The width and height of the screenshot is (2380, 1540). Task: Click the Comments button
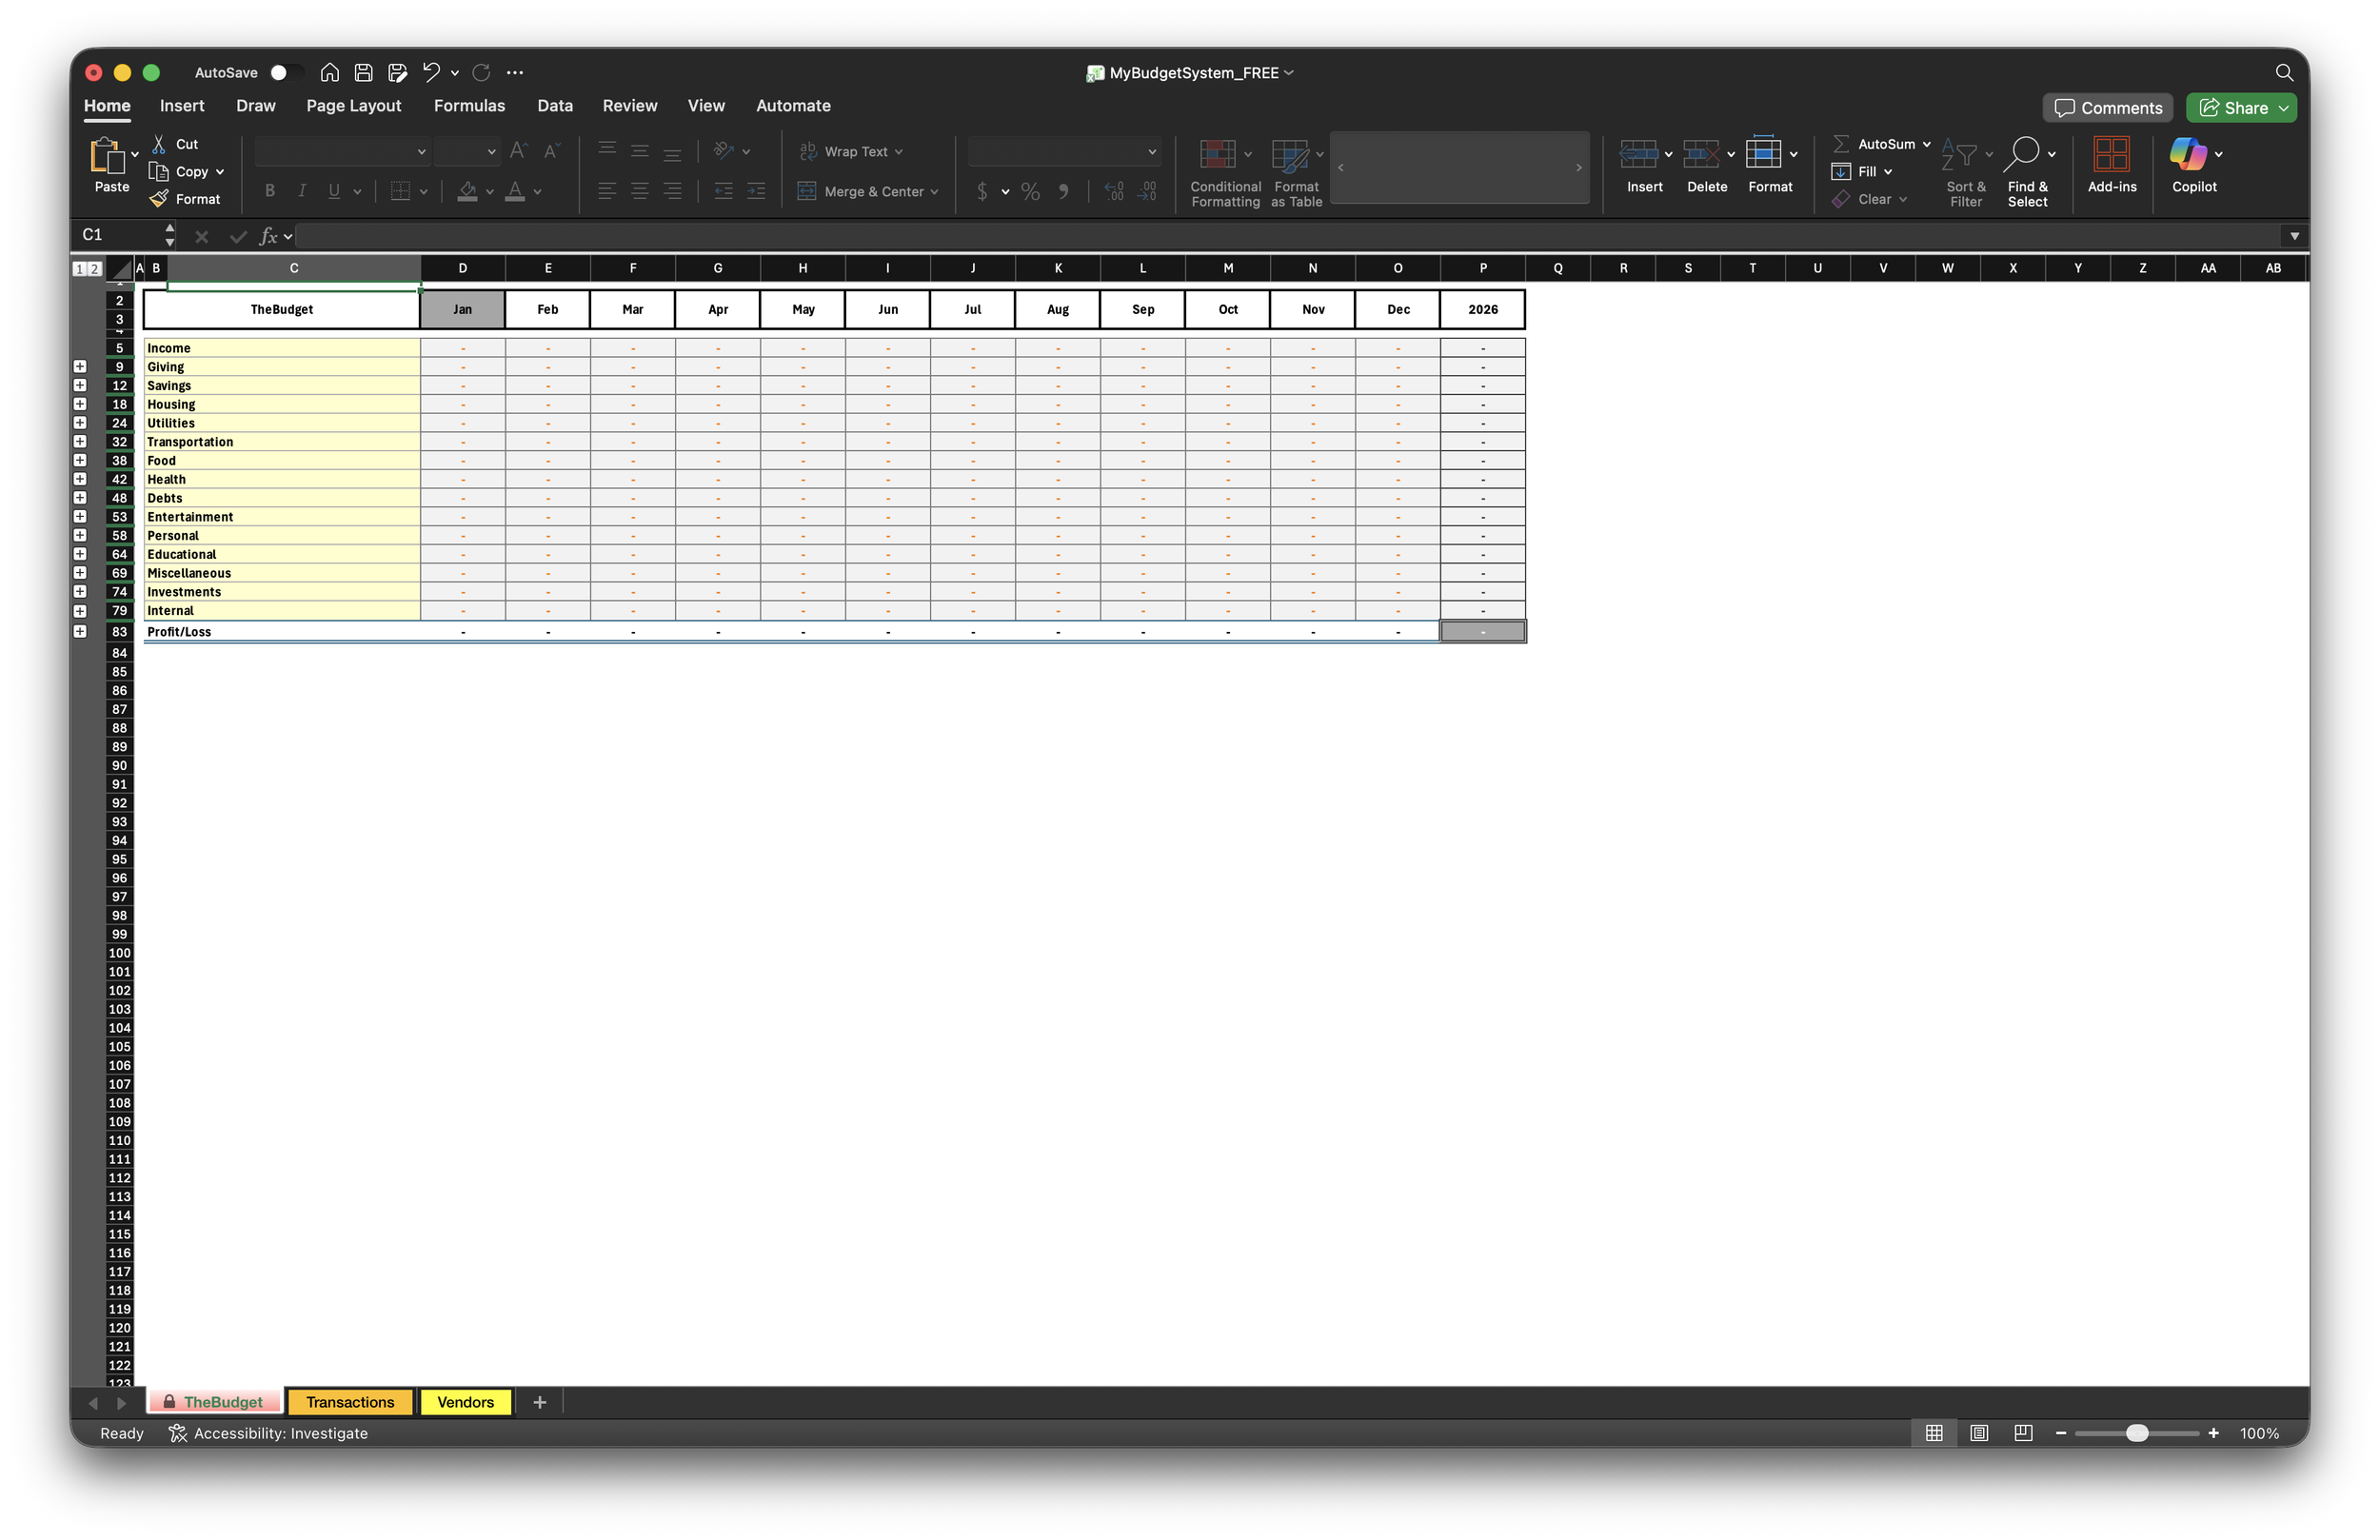[x=2107, y=107]
